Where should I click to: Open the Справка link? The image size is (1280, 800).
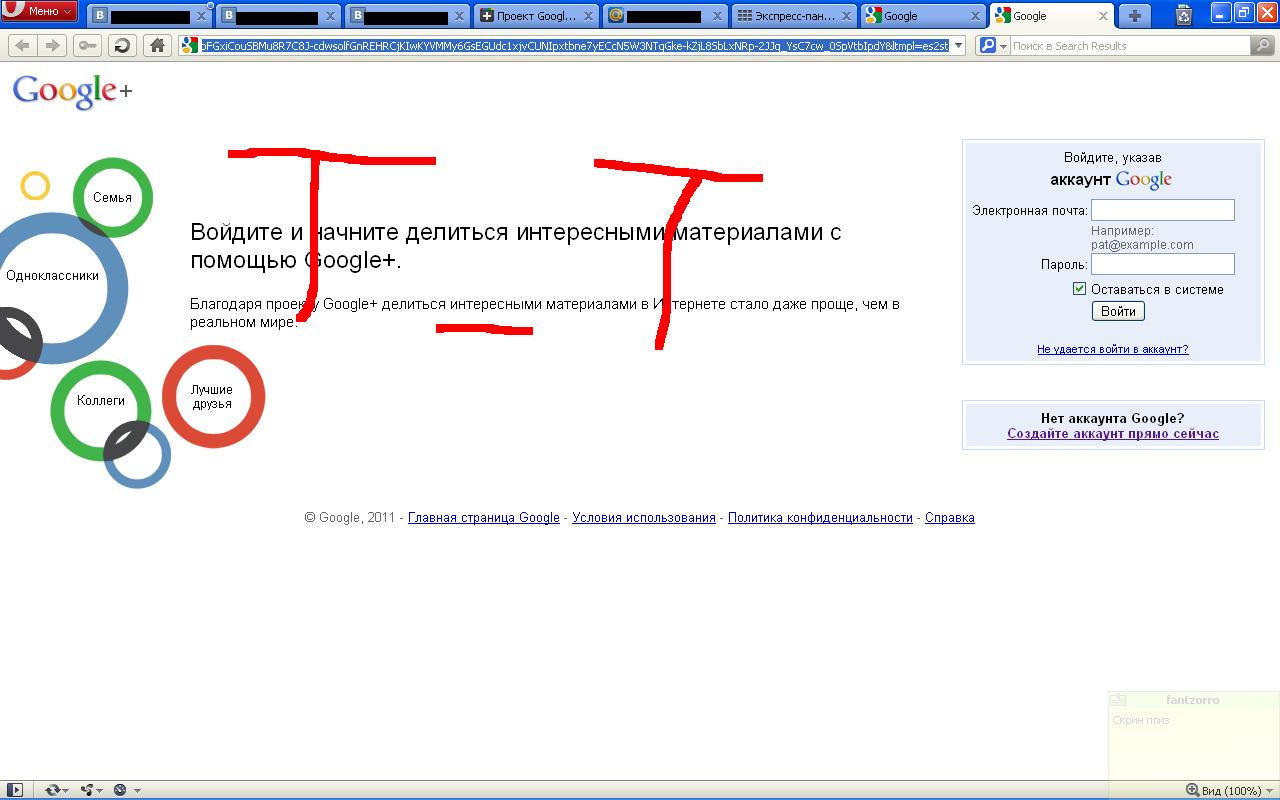point(950,518)
